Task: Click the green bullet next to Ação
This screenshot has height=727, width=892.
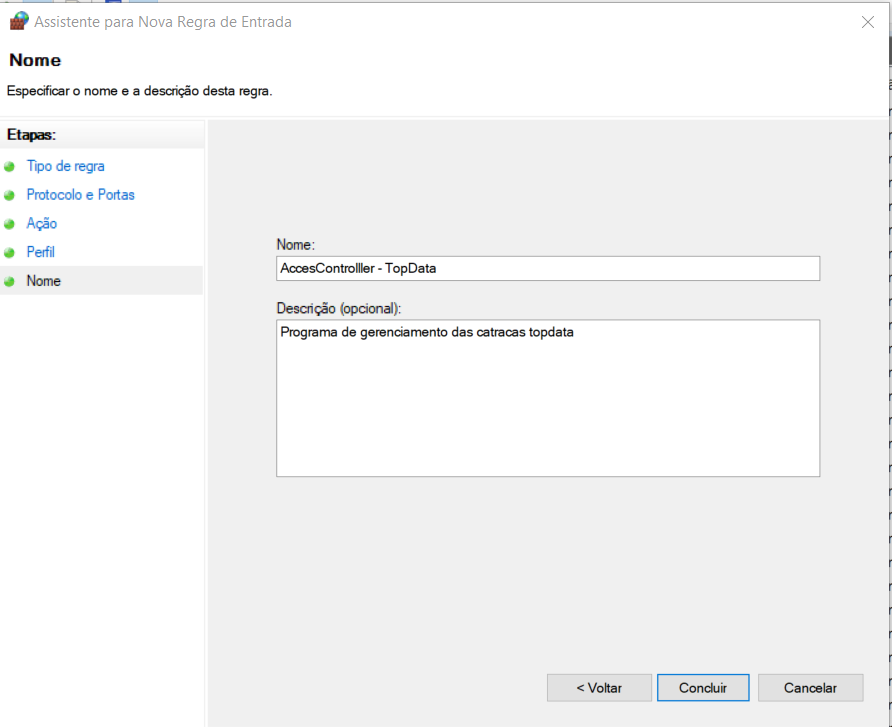Action: [x=10, y=224]
